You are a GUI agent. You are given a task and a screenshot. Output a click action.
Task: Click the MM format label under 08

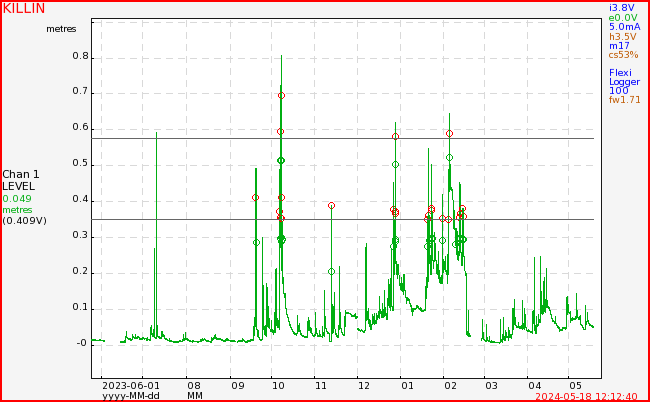click(x=195, y=396)
